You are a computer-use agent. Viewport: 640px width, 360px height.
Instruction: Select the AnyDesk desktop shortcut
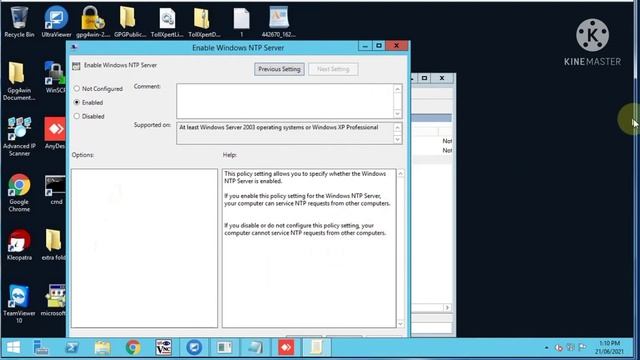(x=55, y=133)
